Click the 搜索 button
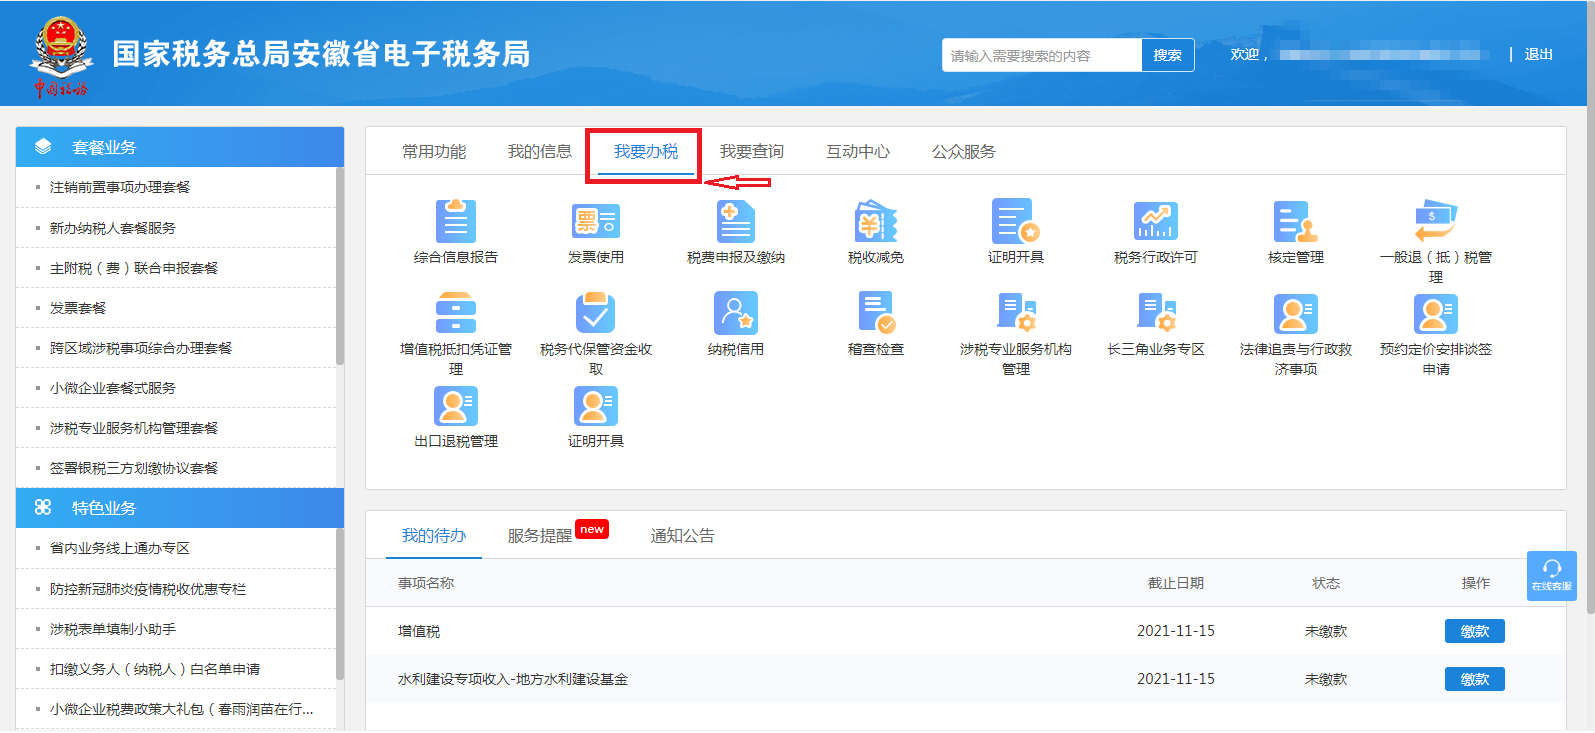 tap(1168, 55)
